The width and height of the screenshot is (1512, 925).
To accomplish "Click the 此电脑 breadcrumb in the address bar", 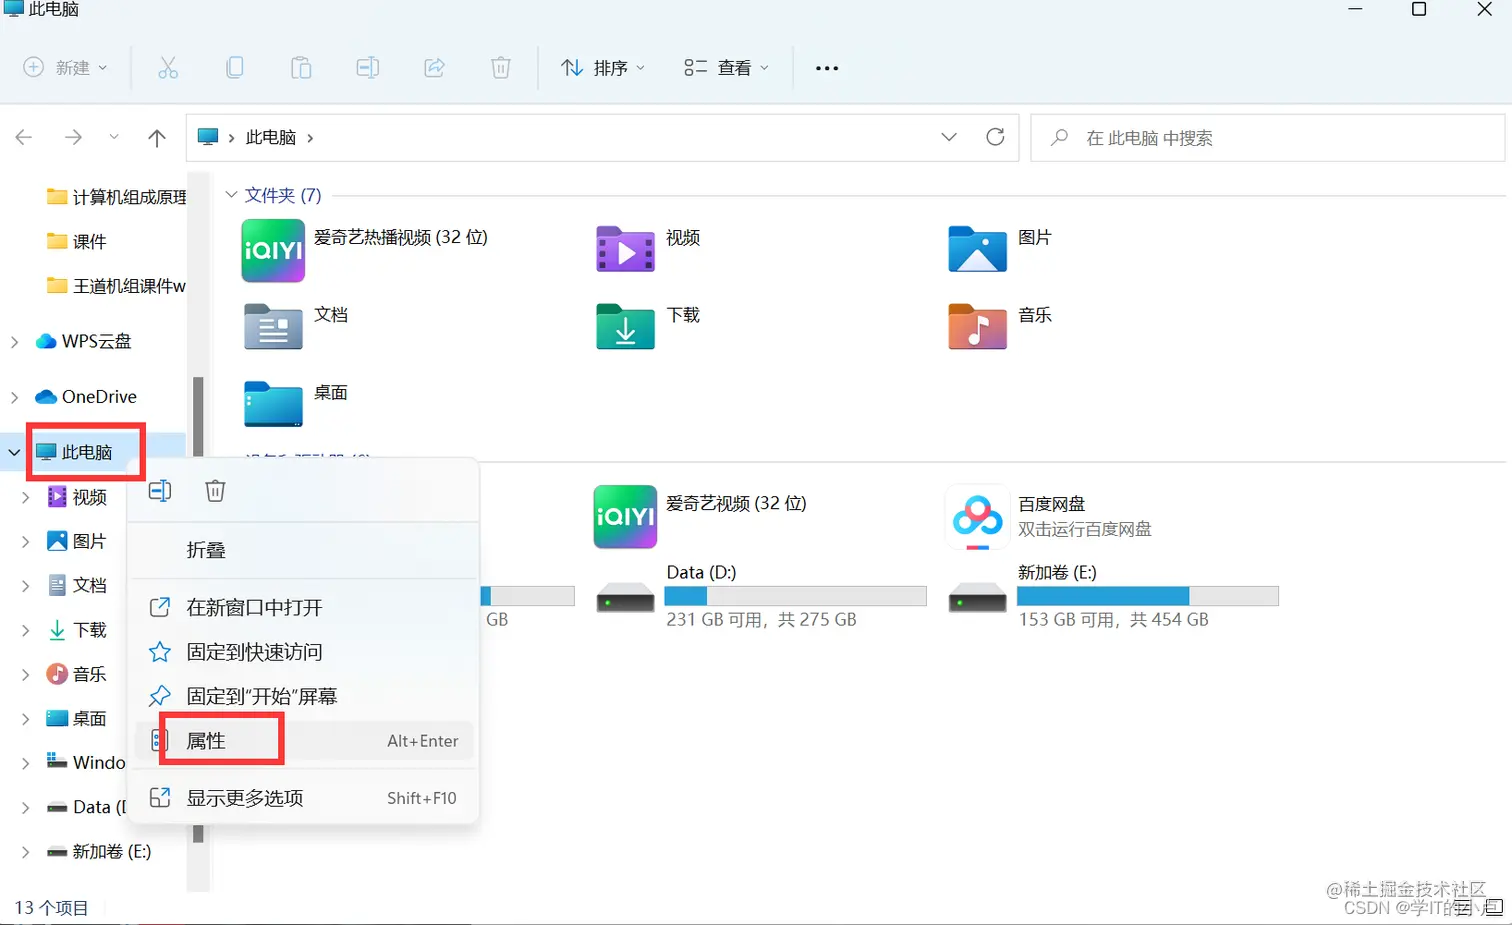I will (x=270, y=137).
